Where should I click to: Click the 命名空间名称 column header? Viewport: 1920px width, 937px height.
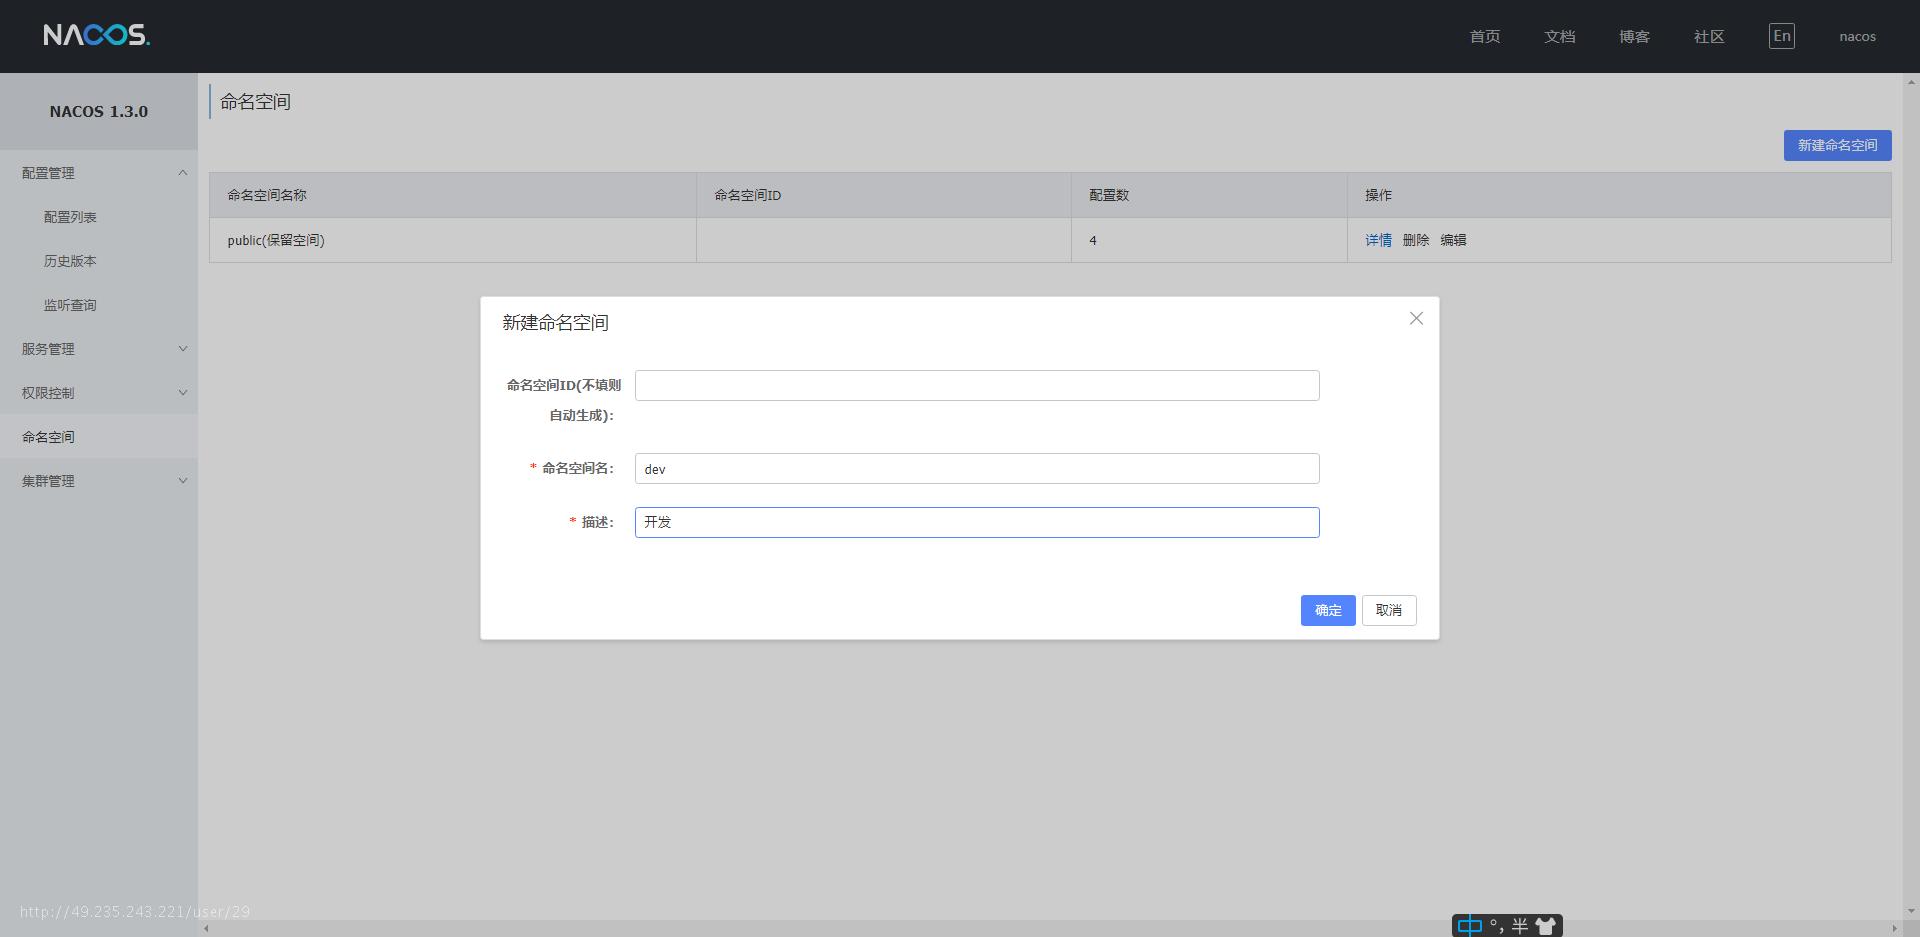pyautogui.click(x=453, y=195)
